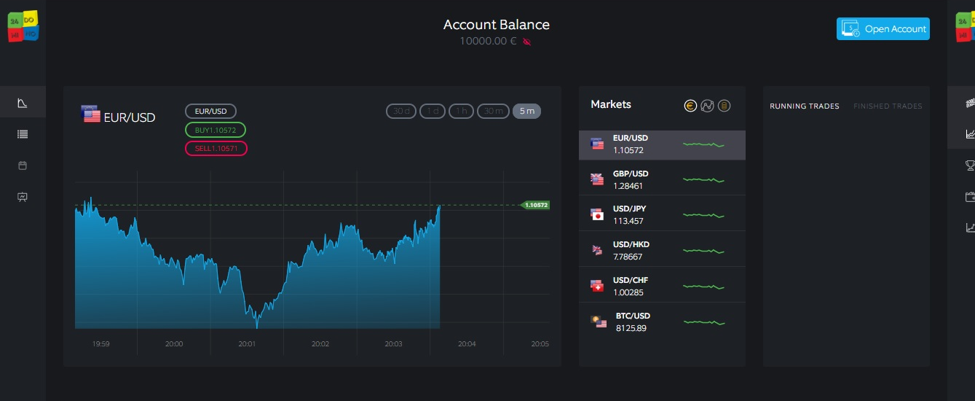Open the chat icon in left sidebar

(x=22, y=197)
